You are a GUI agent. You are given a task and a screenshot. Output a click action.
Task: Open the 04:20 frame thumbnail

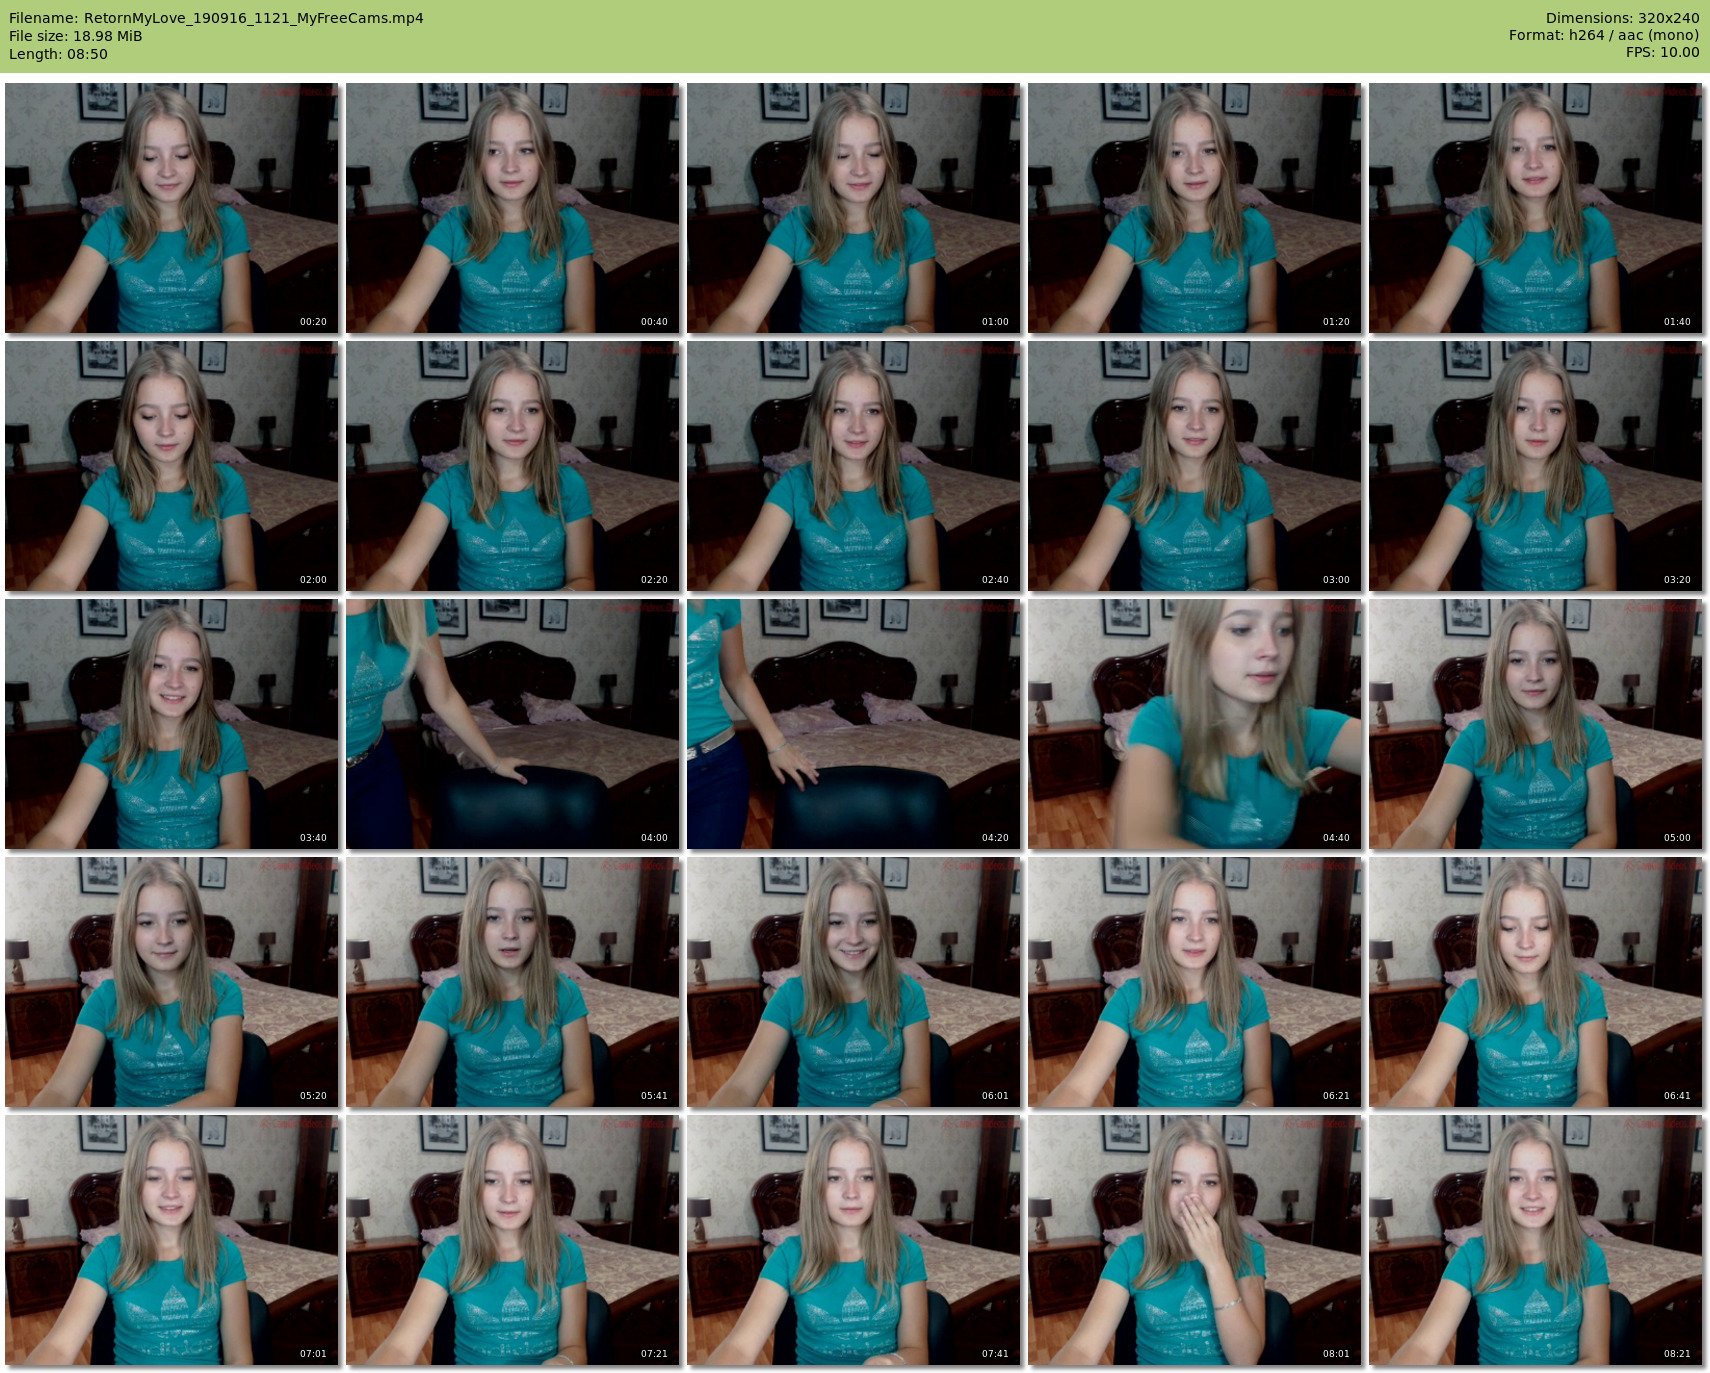pos(853,724)
